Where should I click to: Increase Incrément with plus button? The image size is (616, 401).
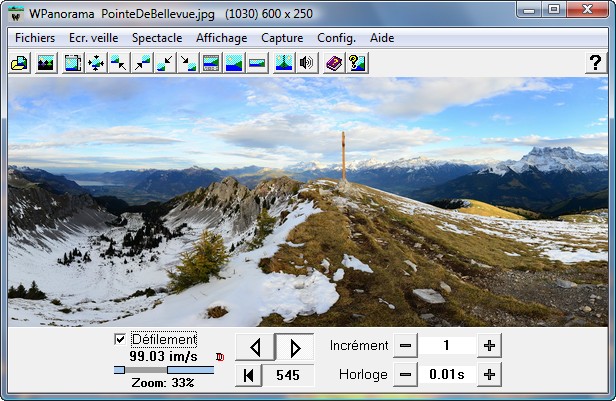(489, 345)
